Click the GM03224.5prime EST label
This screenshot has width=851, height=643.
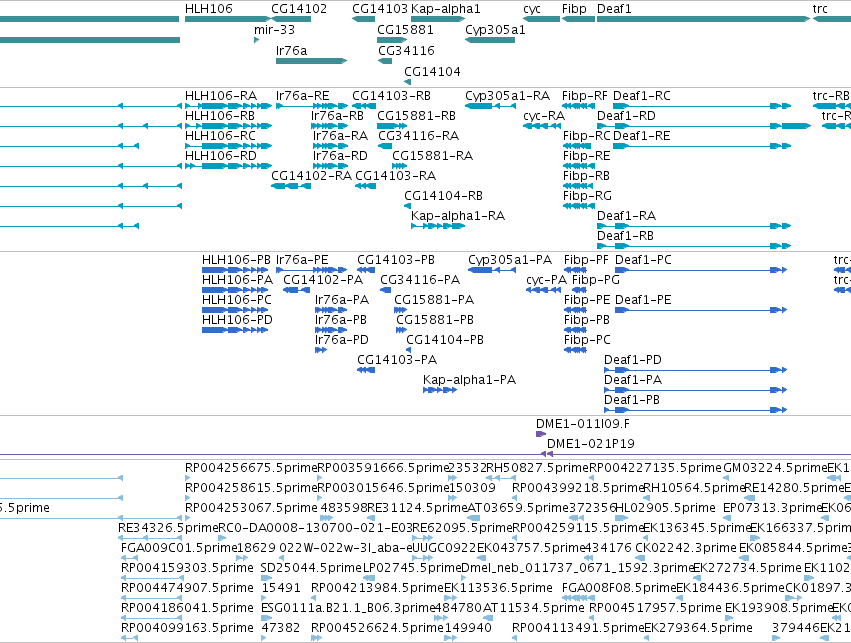775,468
